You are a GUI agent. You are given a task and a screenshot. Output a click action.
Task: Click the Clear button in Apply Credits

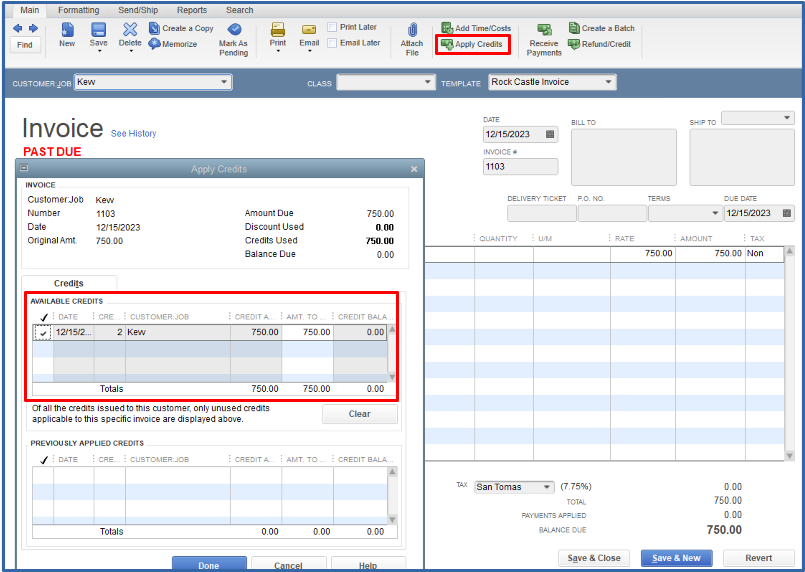coord(359,414)
